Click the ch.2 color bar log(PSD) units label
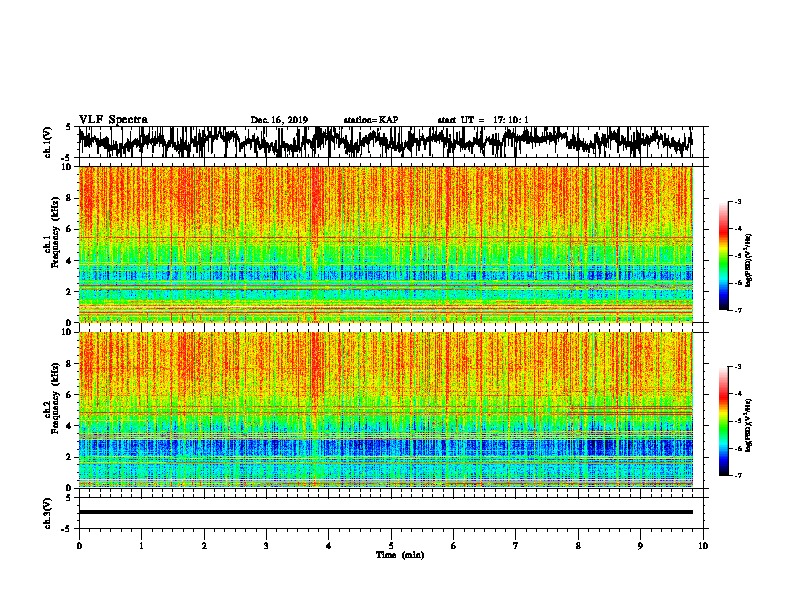Viewport: 792px width, 612px height. [749, 425]
